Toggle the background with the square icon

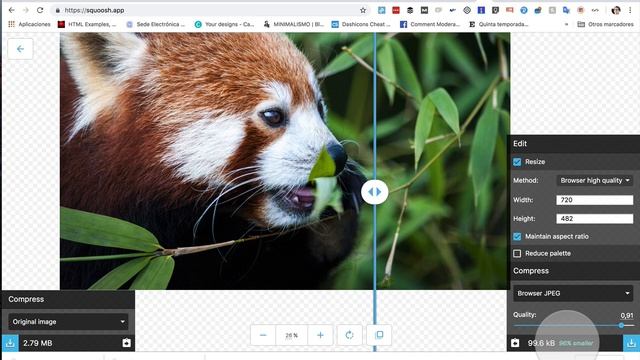tap(379, 335)
